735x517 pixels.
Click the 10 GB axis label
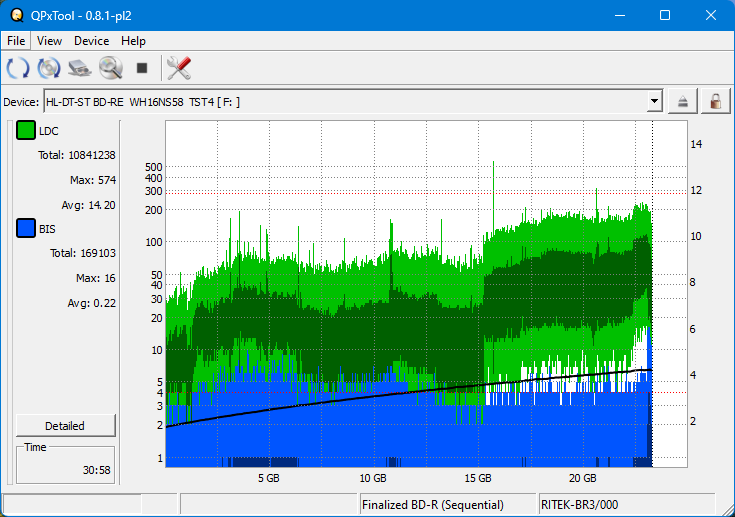[373, 478]
